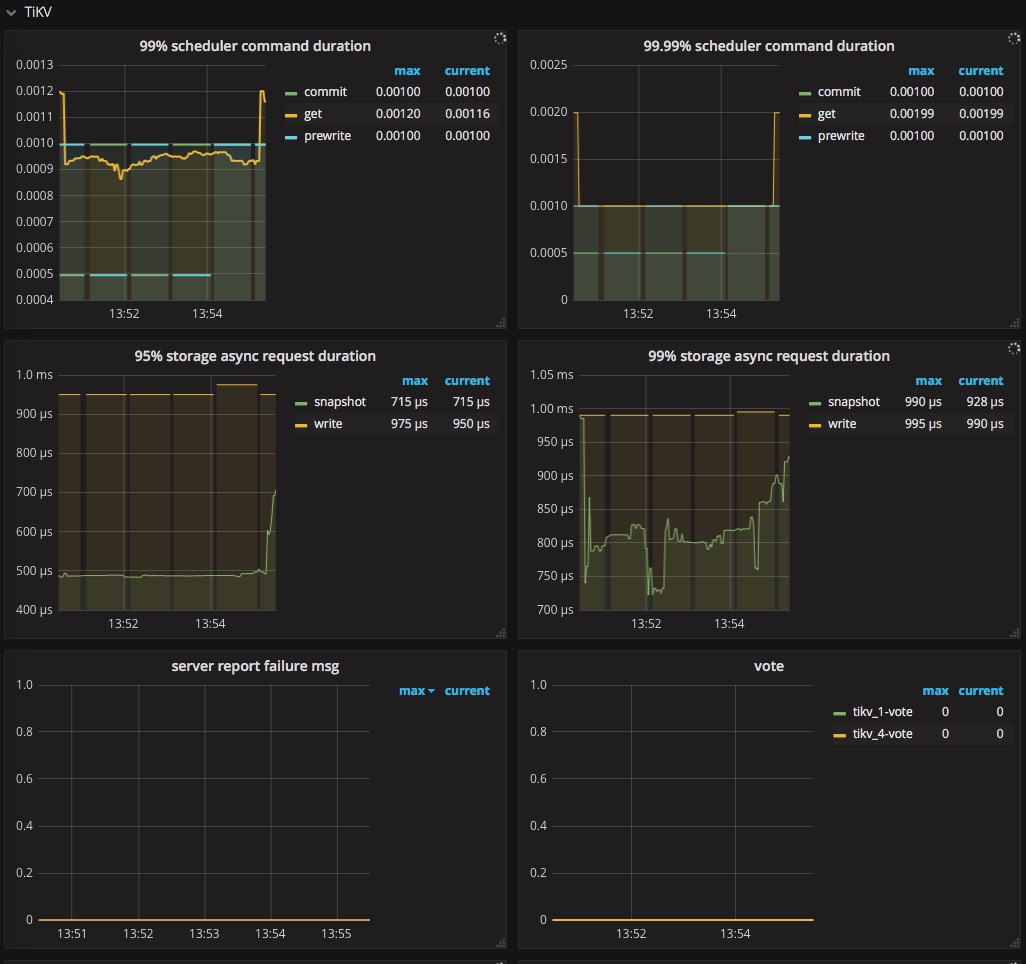Toggle get series in 99.99% scheduler legend
This screenshot has width=1026, height=964.
click(x=826, y=114)
